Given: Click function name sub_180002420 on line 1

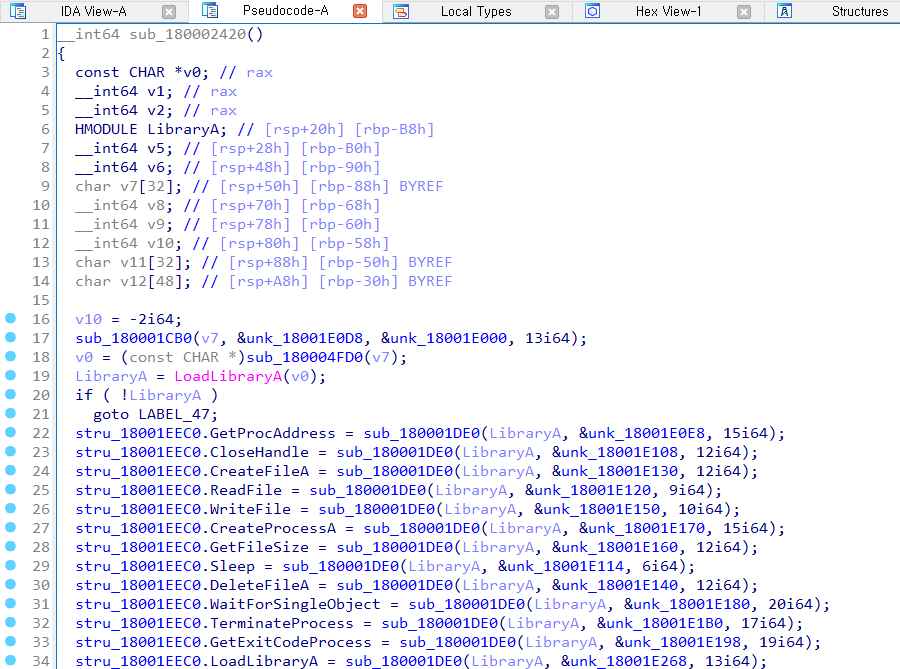Looking at the screenshot, I should [188, 34].
